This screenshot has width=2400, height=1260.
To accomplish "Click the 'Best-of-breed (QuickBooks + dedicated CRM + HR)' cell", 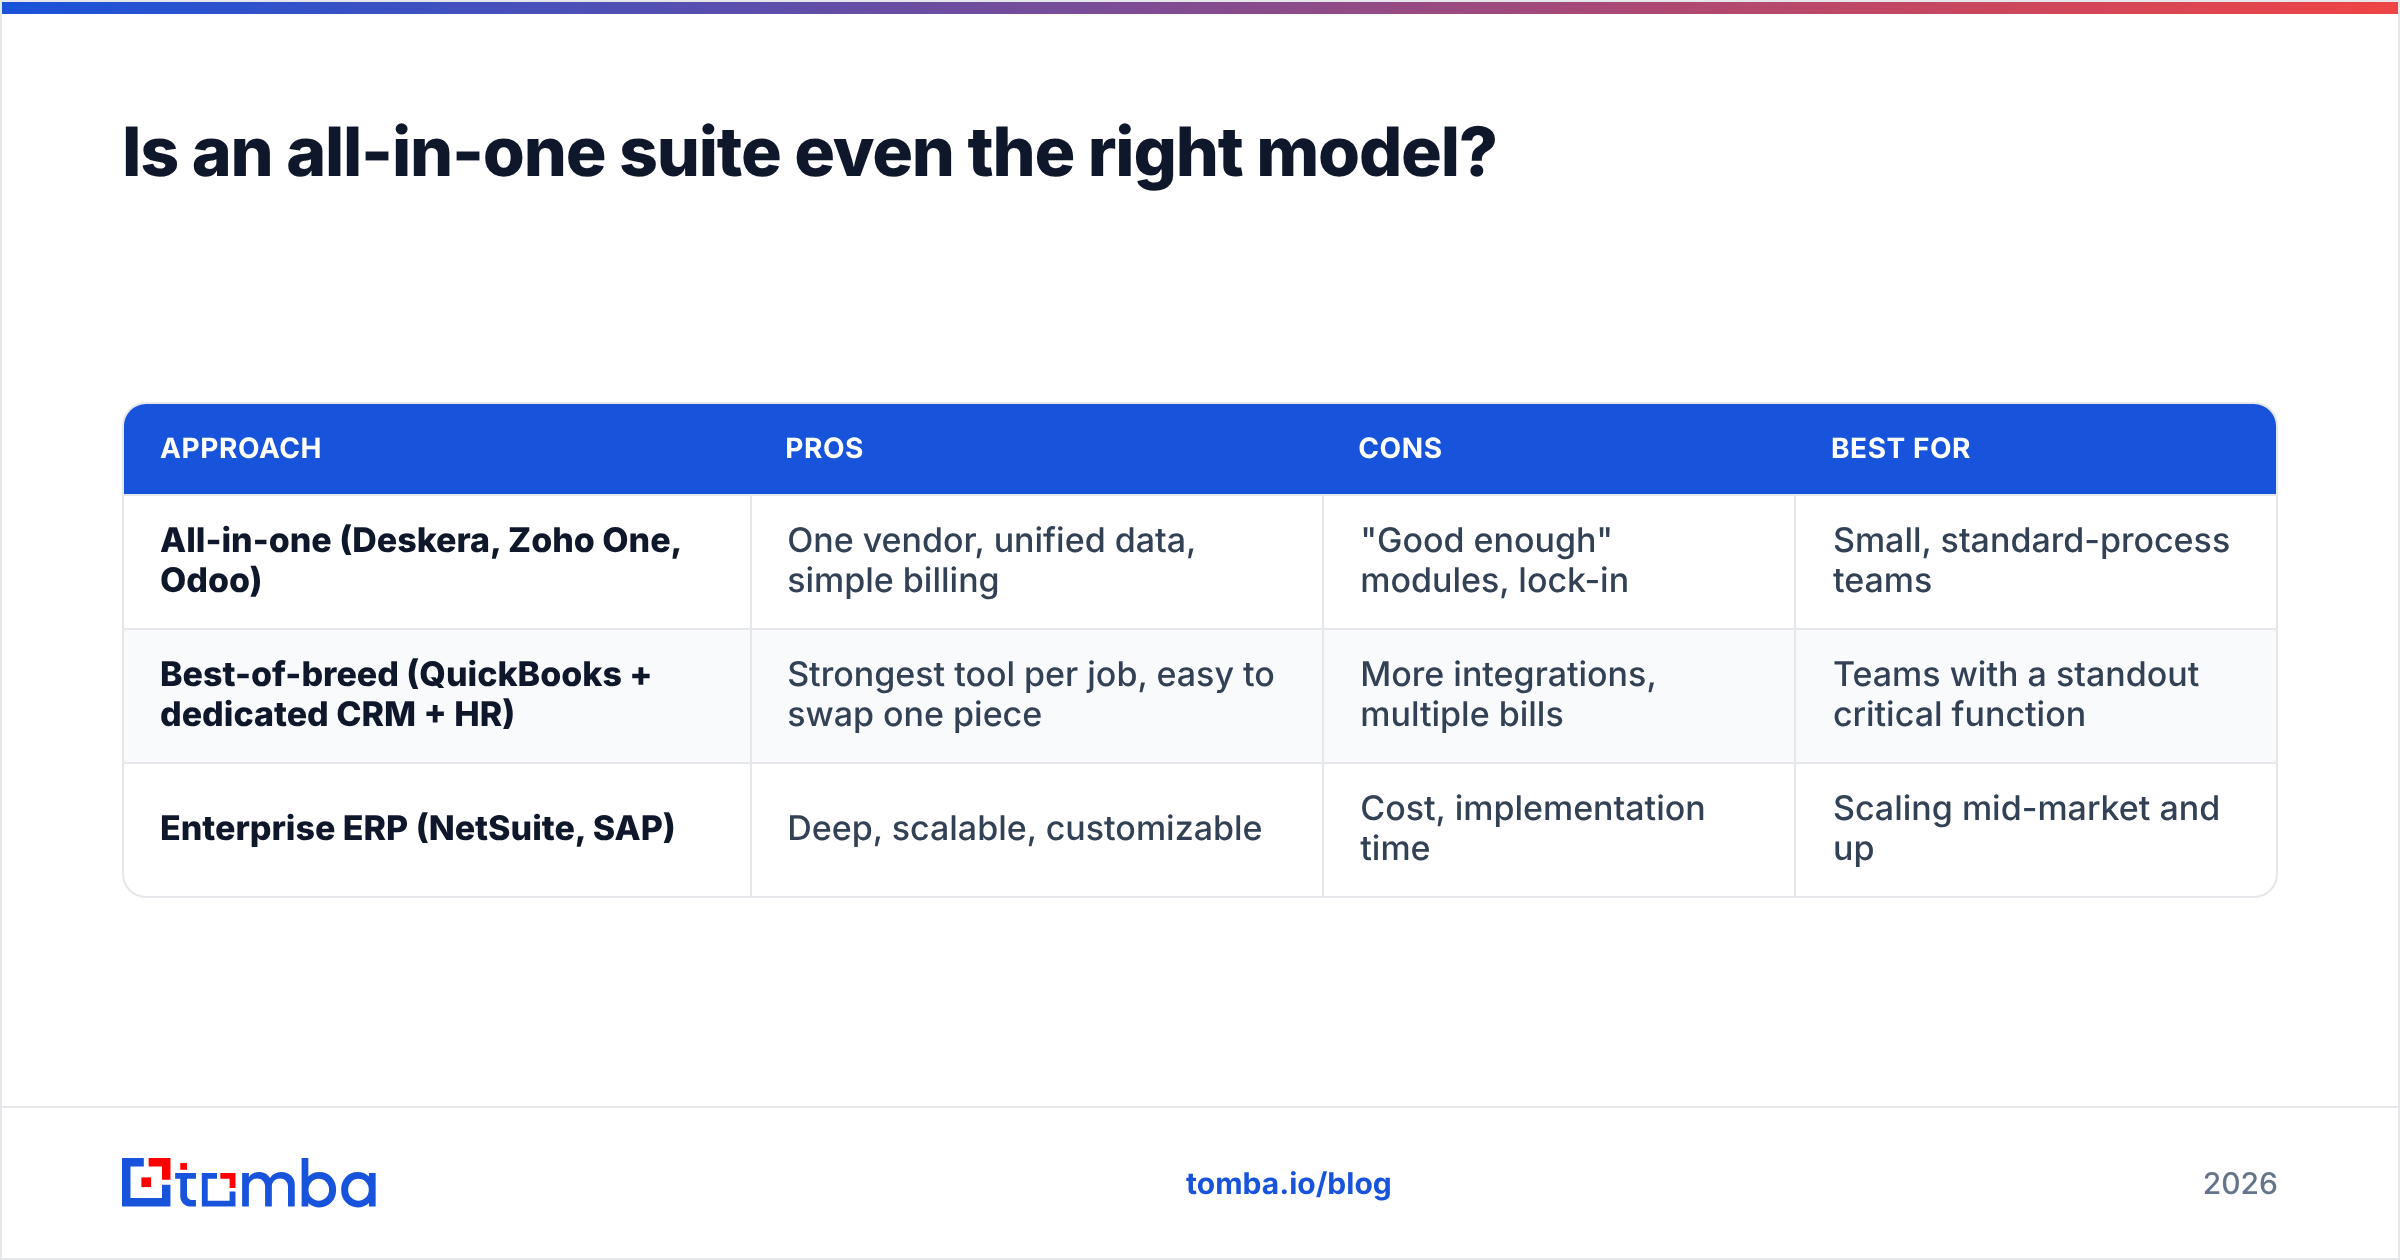I will click(x=437, y=695).
